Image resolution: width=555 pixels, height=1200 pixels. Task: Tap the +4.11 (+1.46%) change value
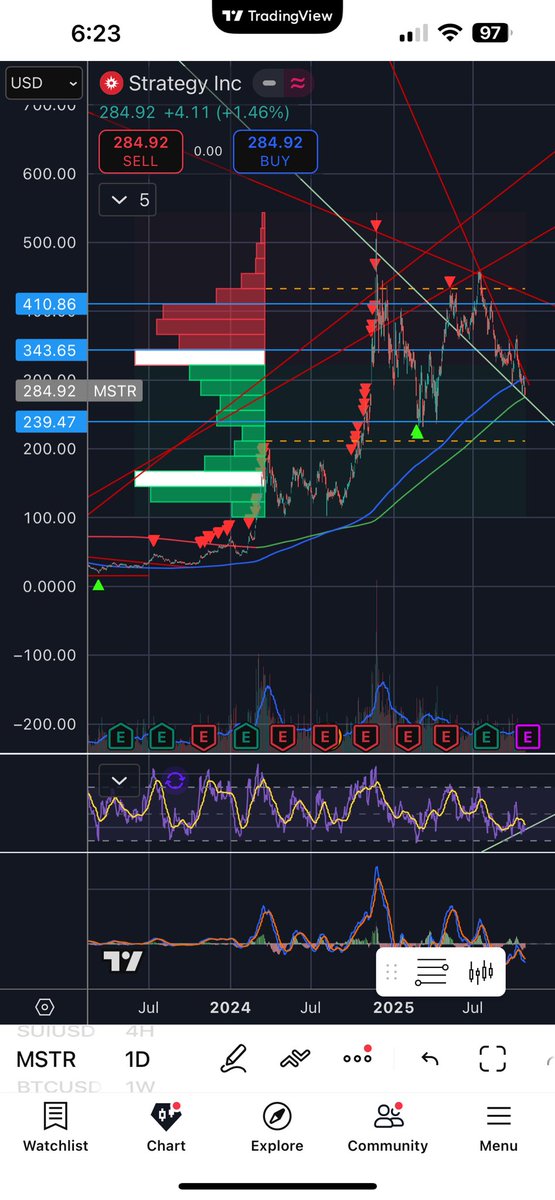[227, 112]
